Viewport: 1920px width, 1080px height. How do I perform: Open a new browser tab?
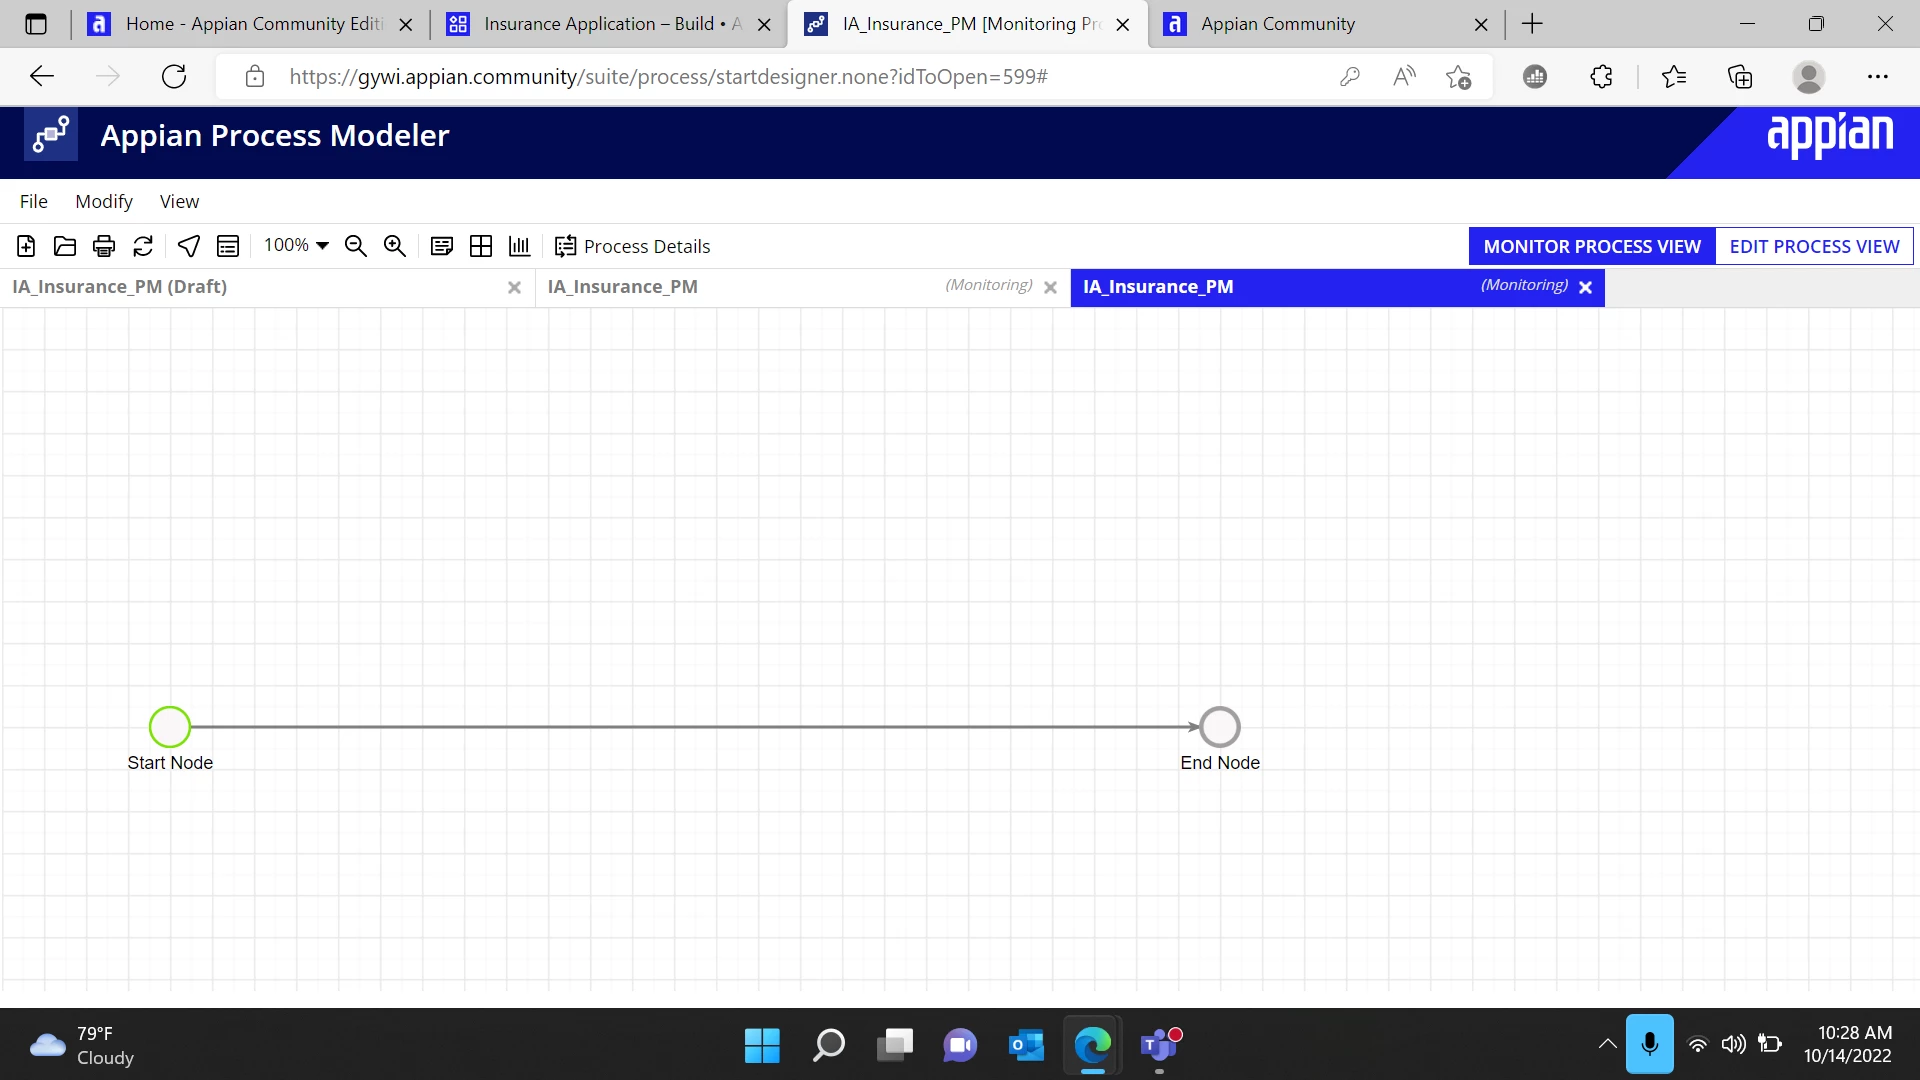point(1533,24)
